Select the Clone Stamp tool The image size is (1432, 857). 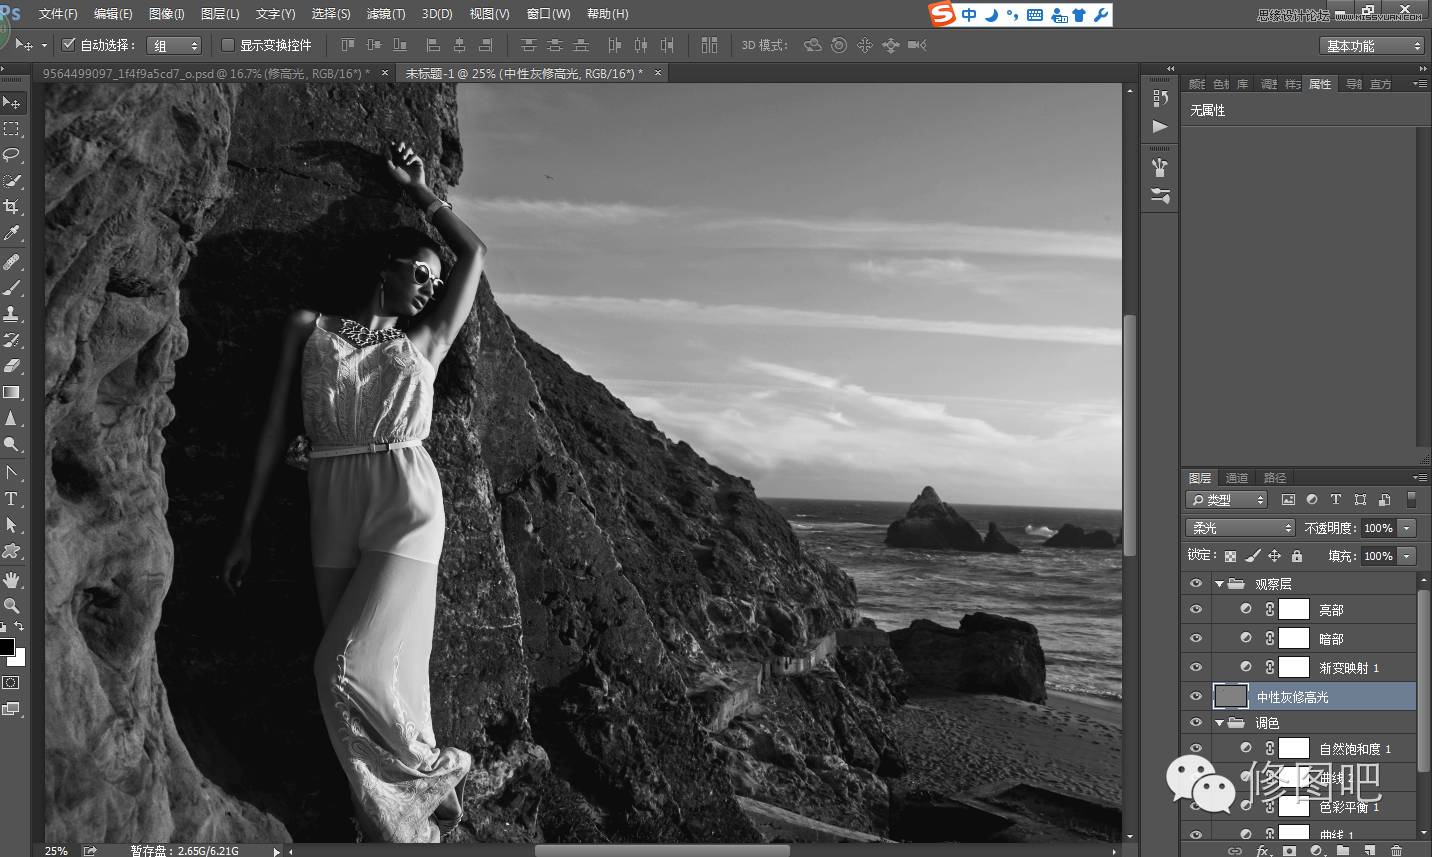point(12,314)
